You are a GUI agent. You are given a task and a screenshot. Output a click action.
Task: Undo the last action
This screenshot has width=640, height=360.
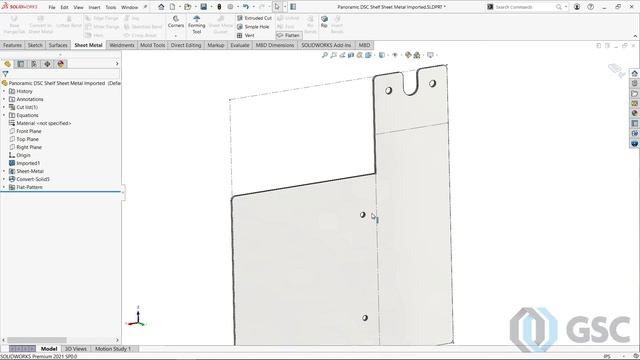click(246, 7)
